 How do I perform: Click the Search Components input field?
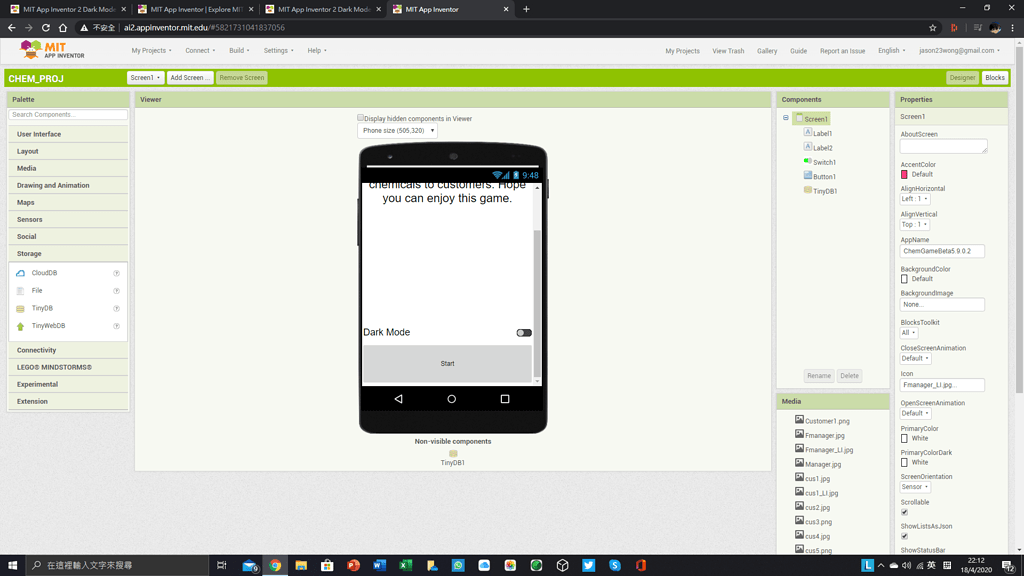67,114
